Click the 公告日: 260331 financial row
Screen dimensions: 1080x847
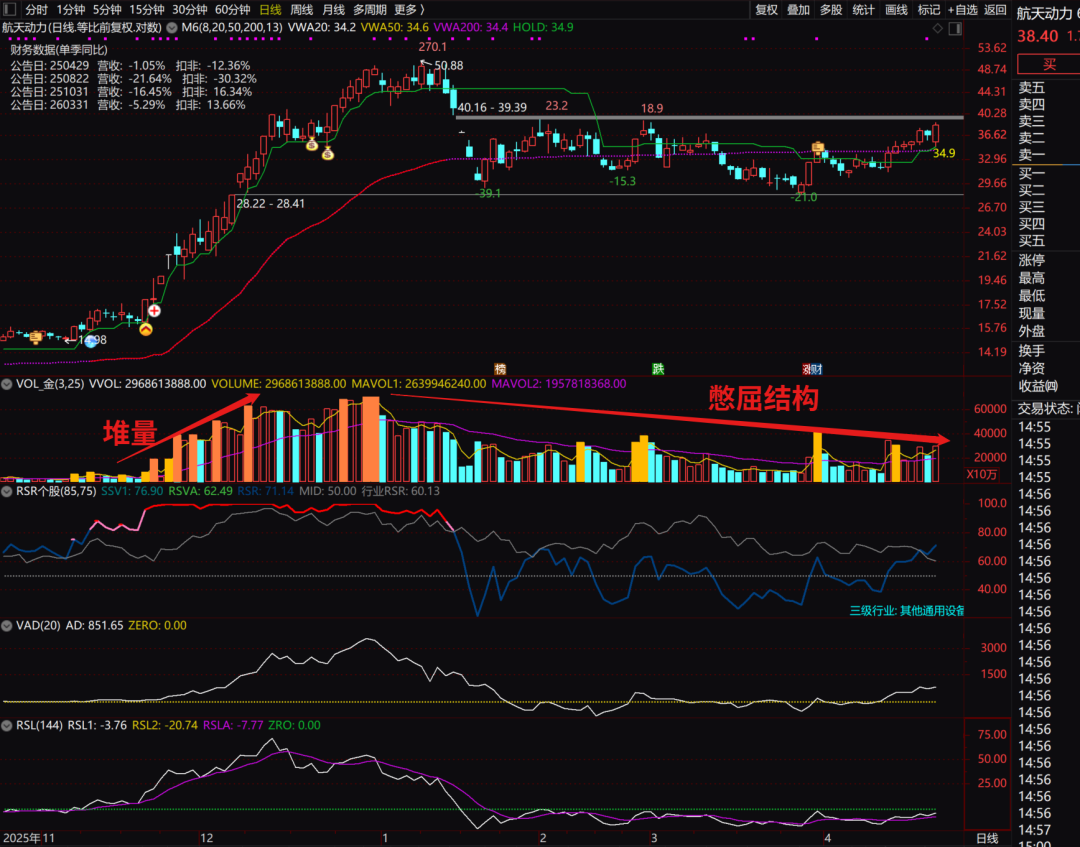coord(127,105)
